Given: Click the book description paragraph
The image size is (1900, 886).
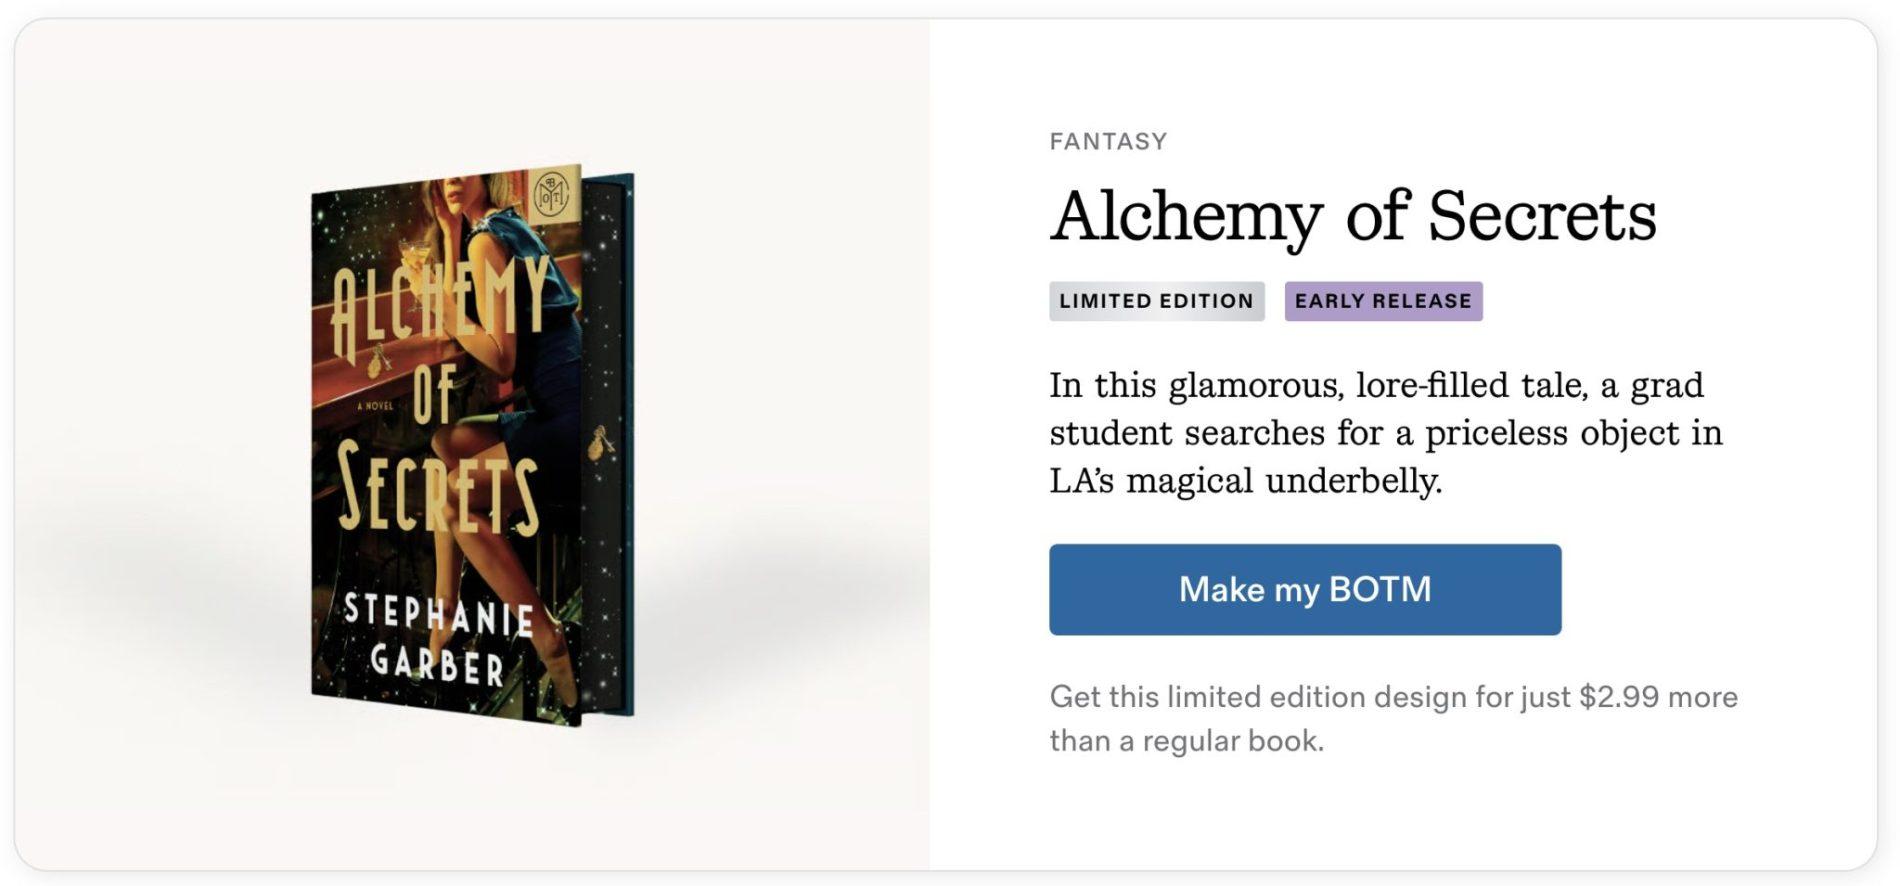Looking at the screenshot, I should [x=1385, y=432].
